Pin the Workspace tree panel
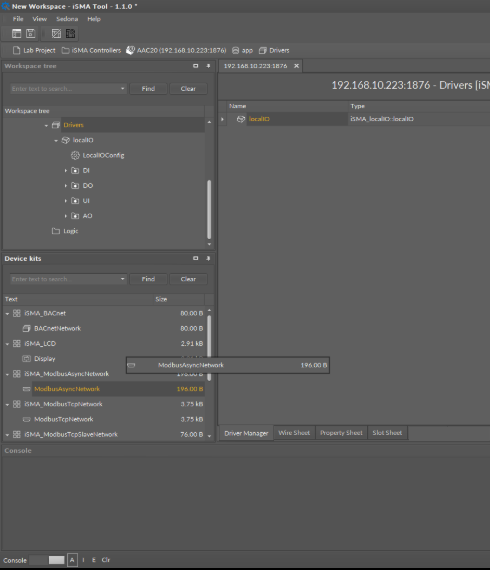The image size is (490, 570). pyautogui.click(x=208, y=66)
